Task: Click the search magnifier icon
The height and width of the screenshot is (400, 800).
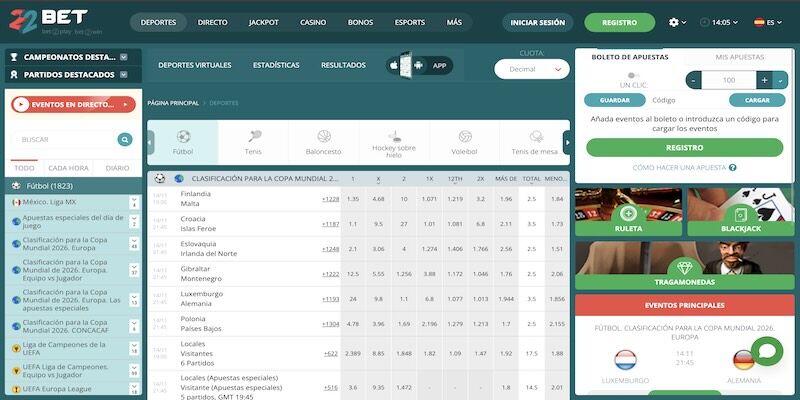Action: point(125,140)
